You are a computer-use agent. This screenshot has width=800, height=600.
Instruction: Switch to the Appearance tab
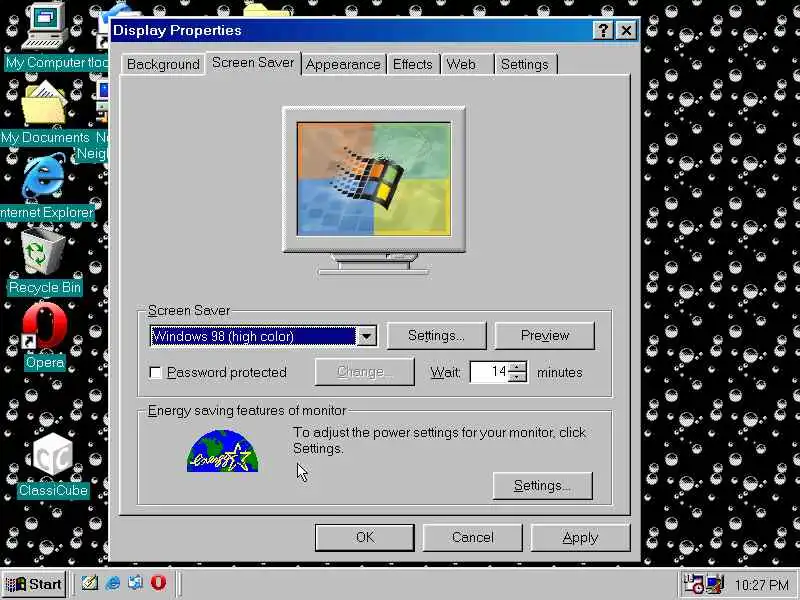pyautogui.click(x=343, y=64)
